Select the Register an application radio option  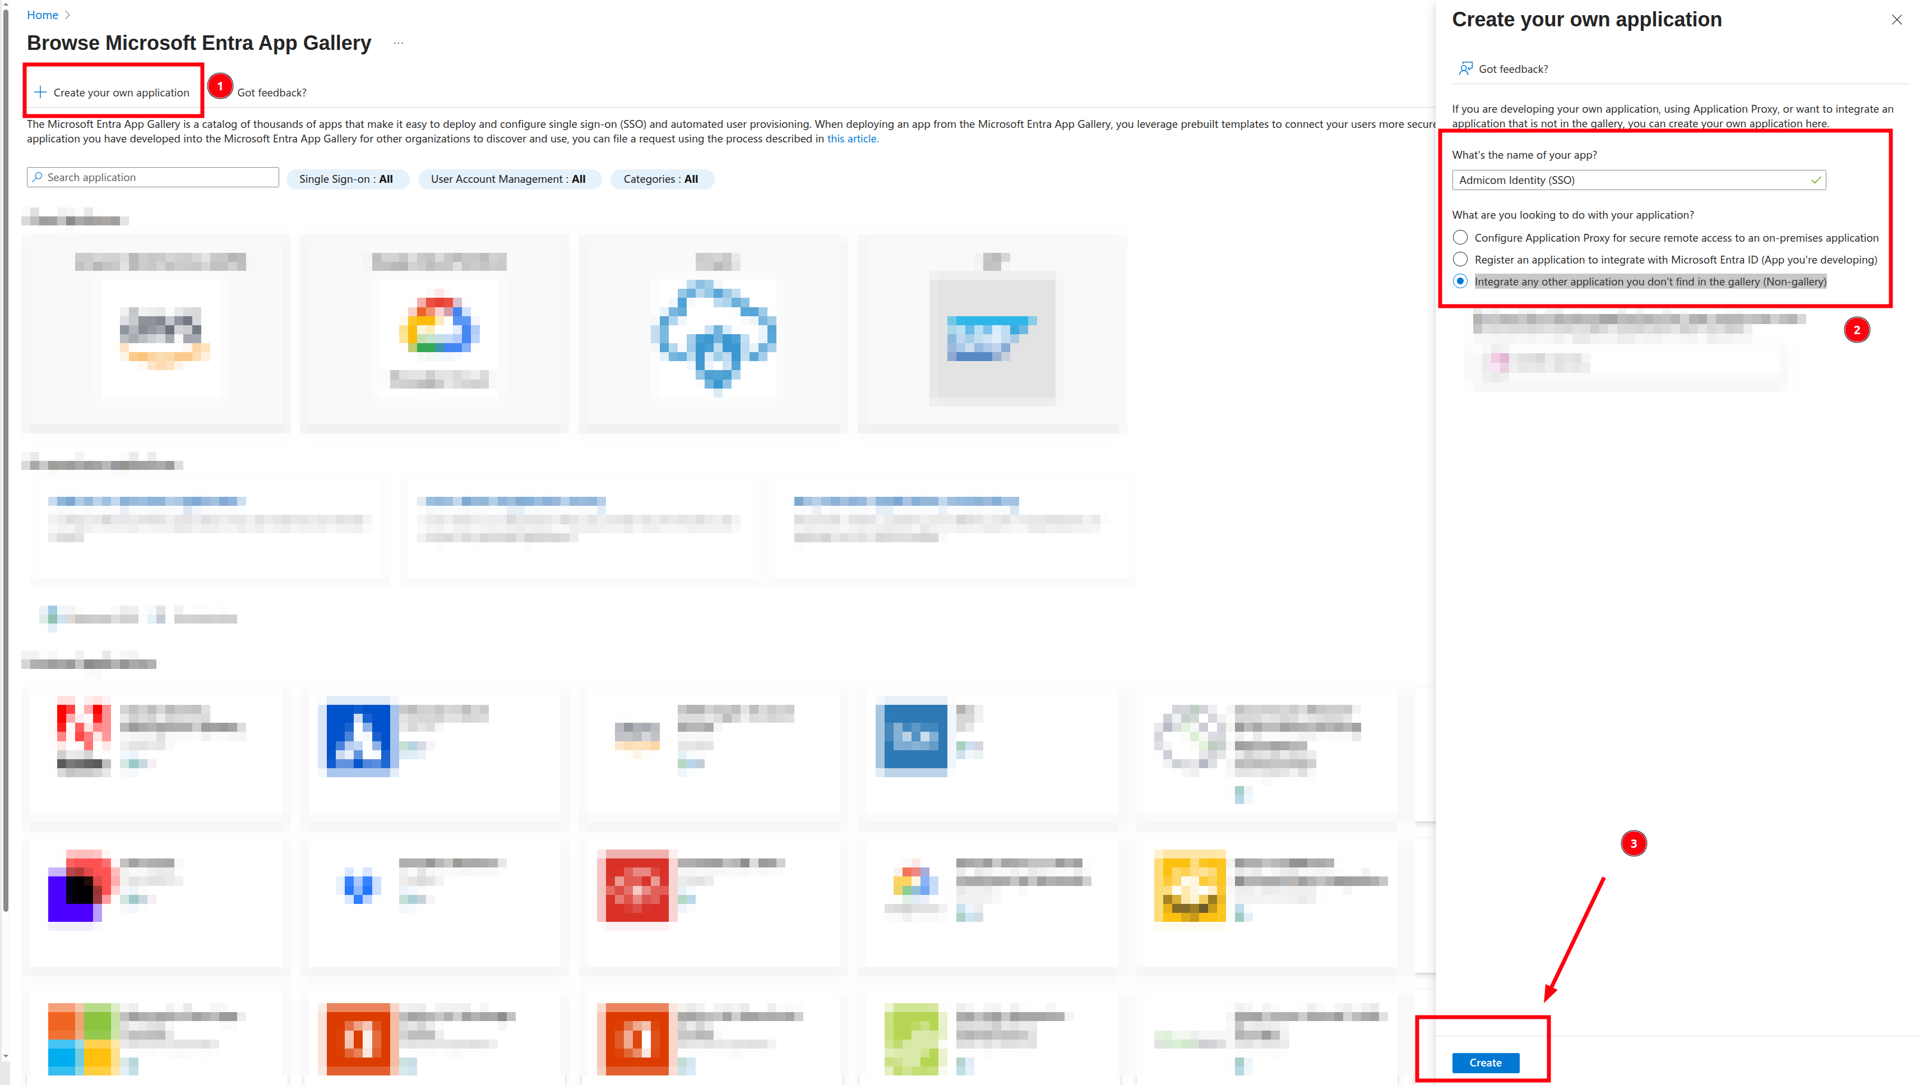[1460, 260]
